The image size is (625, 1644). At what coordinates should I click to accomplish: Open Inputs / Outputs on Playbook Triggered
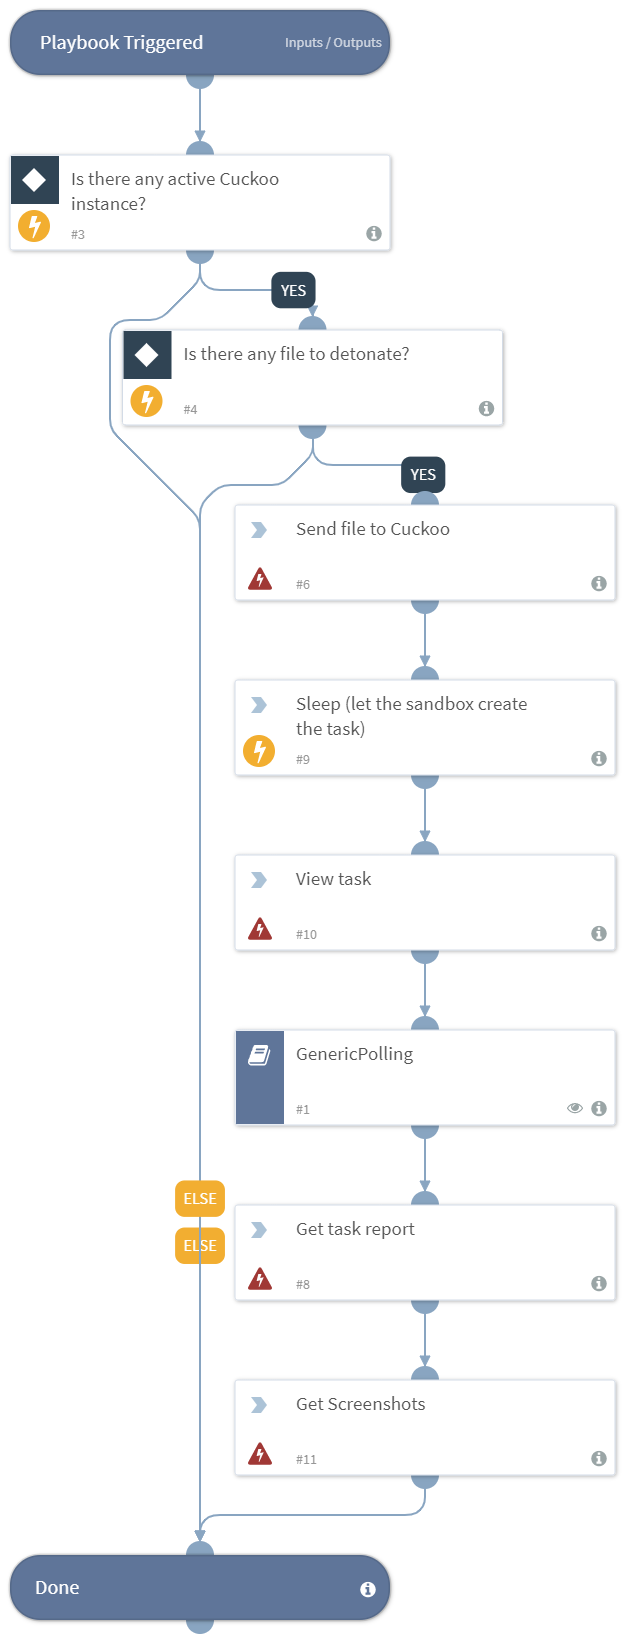pyautogui.click(x=333, y=43)
